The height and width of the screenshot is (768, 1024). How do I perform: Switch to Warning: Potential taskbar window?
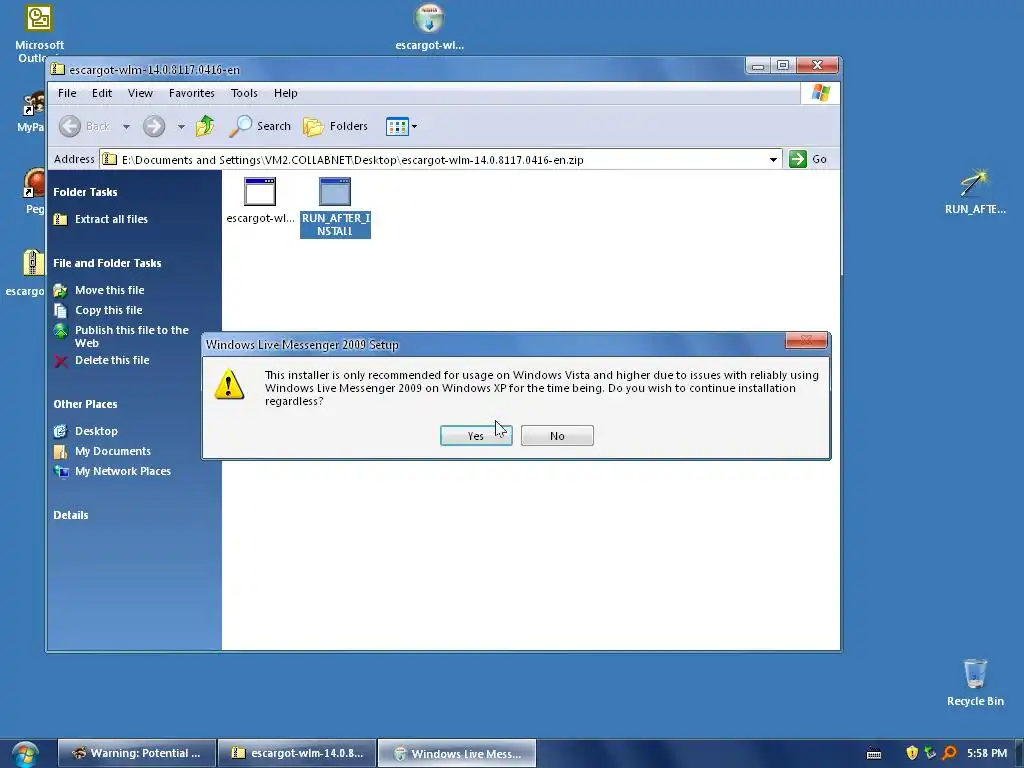click(137, 753)
